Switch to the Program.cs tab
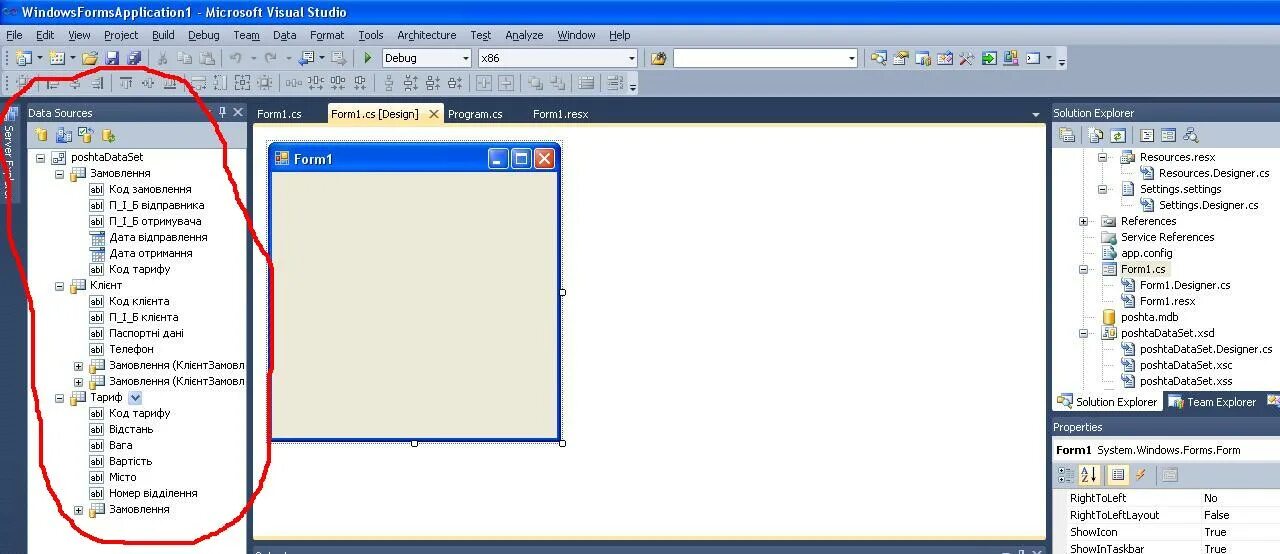The image size is (1280, 554). (x=475, y=114)
